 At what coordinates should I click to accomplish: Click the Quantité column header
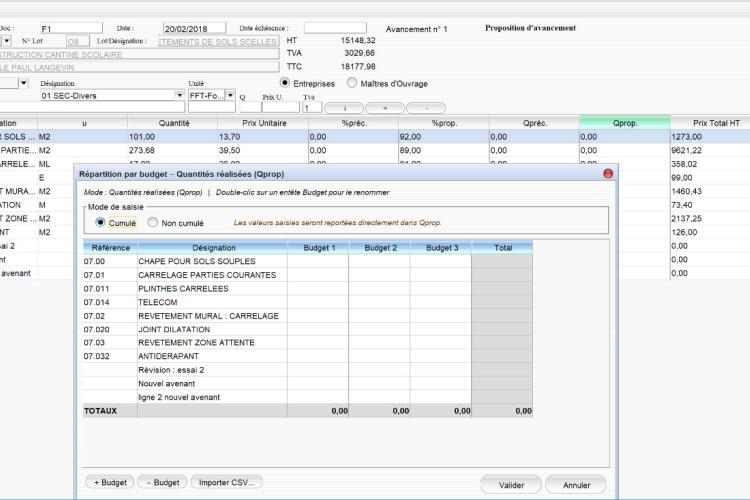point(174,123)
